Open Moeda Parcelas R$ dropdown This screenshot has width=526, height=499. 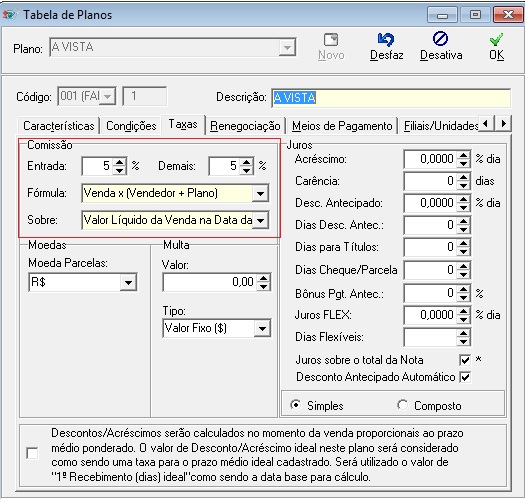[x=128, y=282]
